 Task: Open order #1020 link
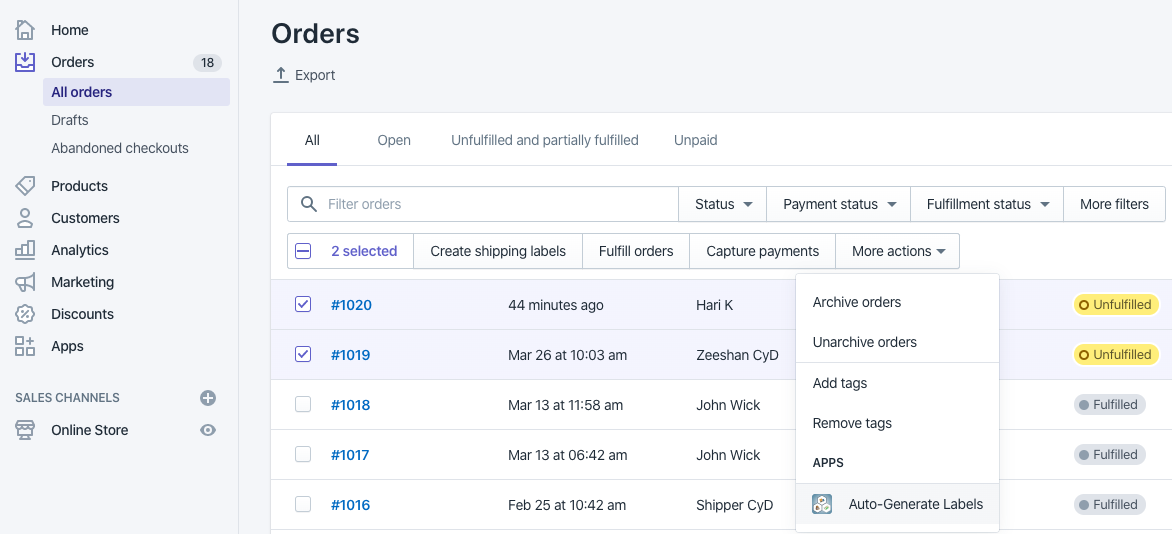(x=351, y=304)
